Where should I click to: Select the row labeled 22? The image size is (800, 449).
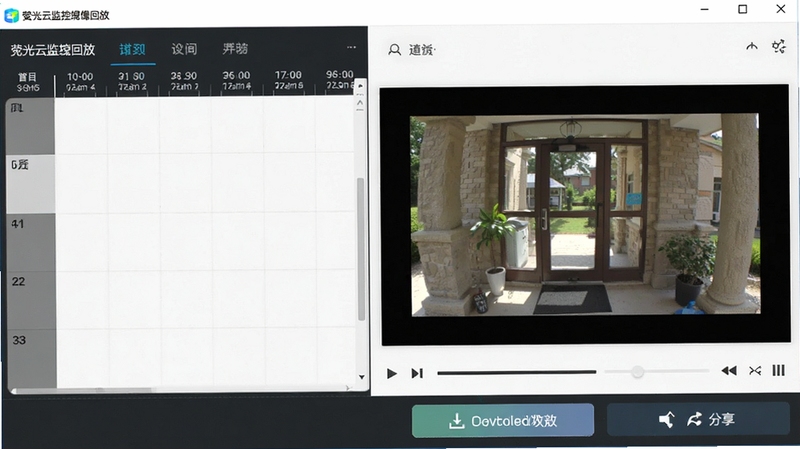pyautogui.click(x=31, y=301)
